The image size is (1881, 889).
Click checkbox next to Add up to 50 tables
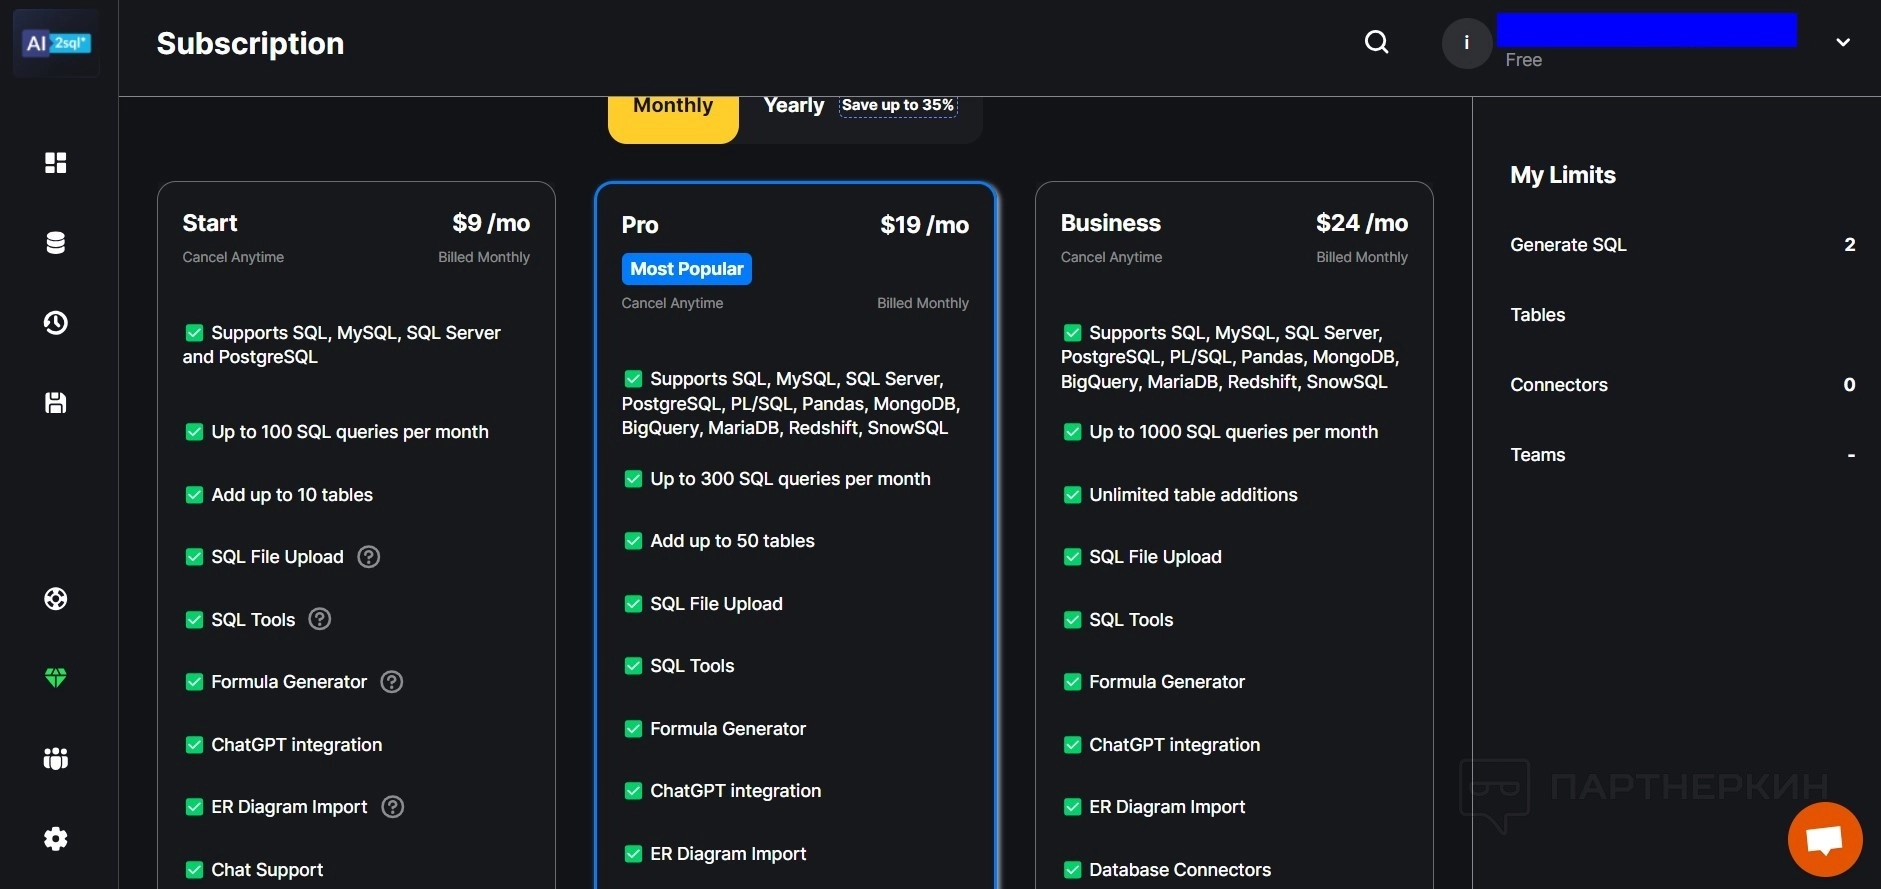pos(633,541)
